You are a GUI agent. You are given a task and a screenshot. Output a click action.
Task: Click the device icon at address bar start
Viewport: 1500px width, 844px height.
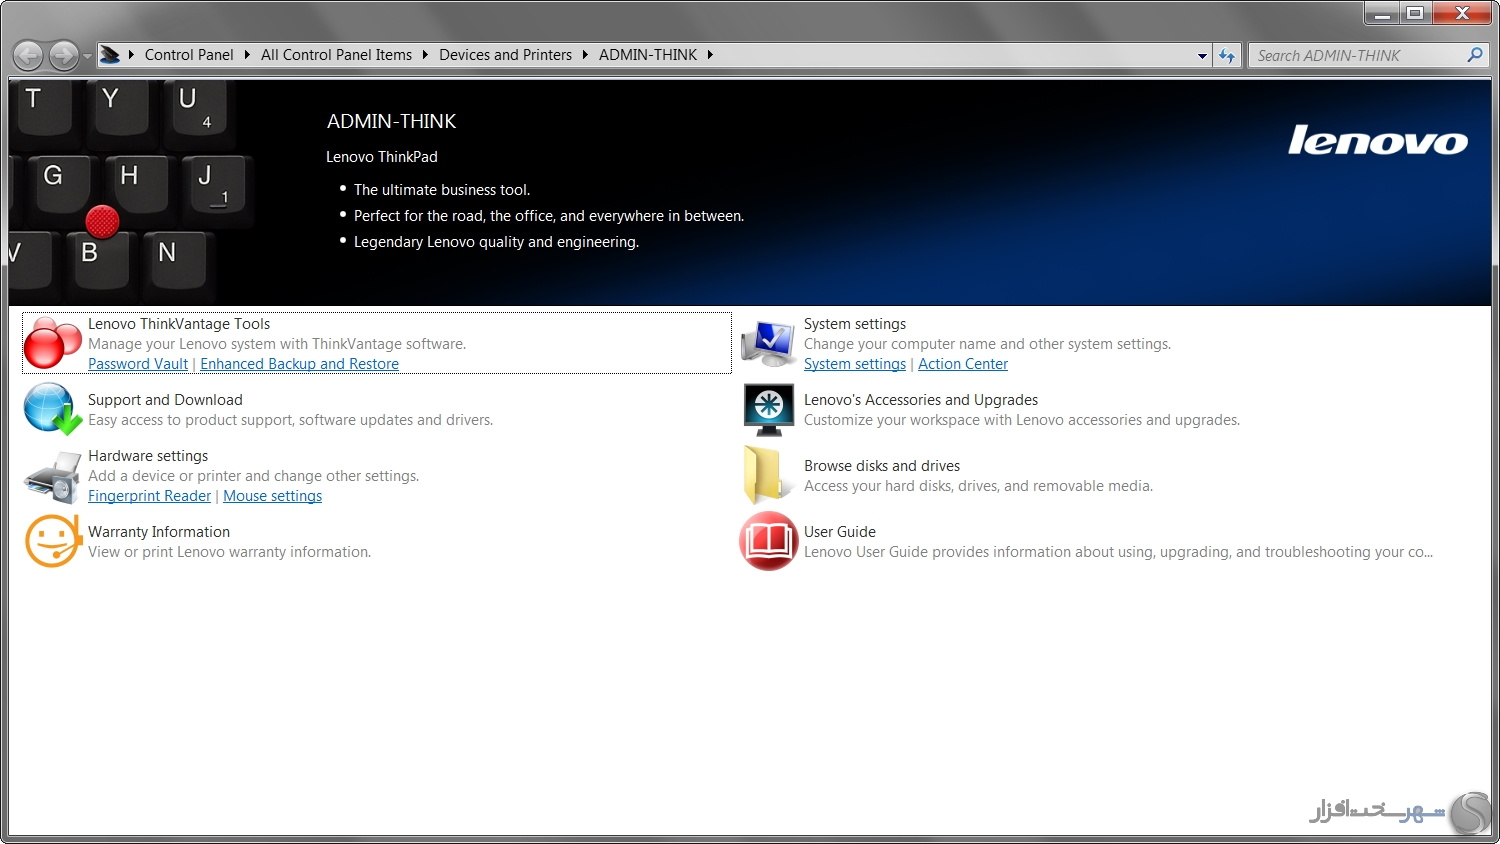click(x=110, y=55)
